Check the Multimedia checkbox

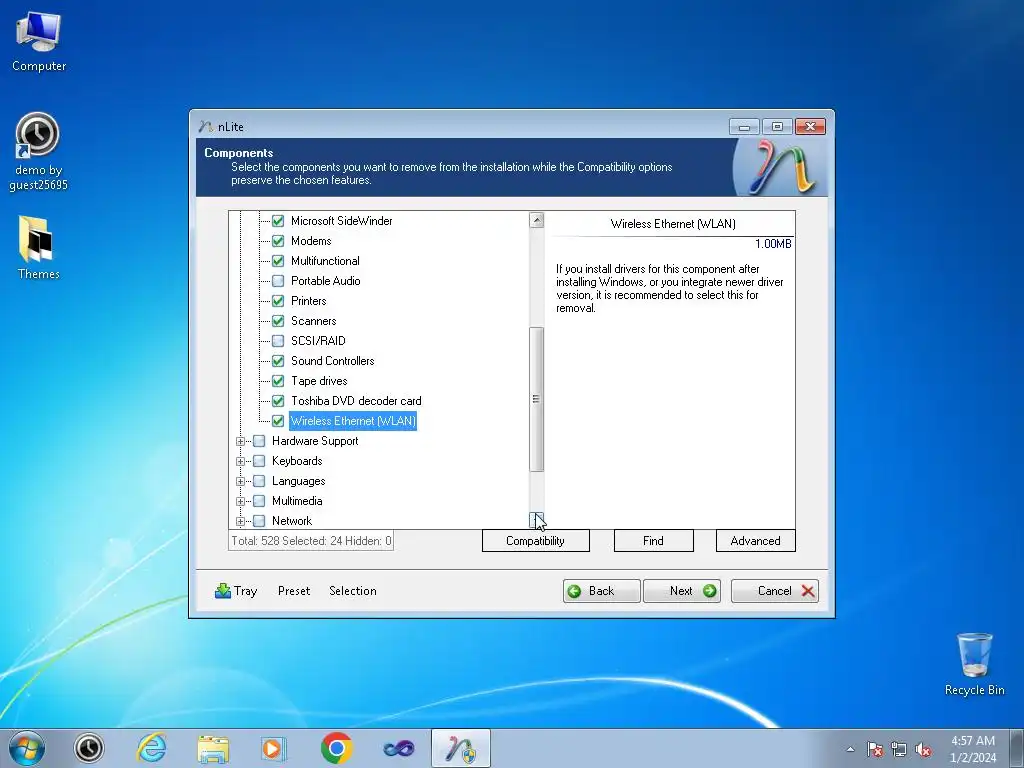click(x=259, y=501)
